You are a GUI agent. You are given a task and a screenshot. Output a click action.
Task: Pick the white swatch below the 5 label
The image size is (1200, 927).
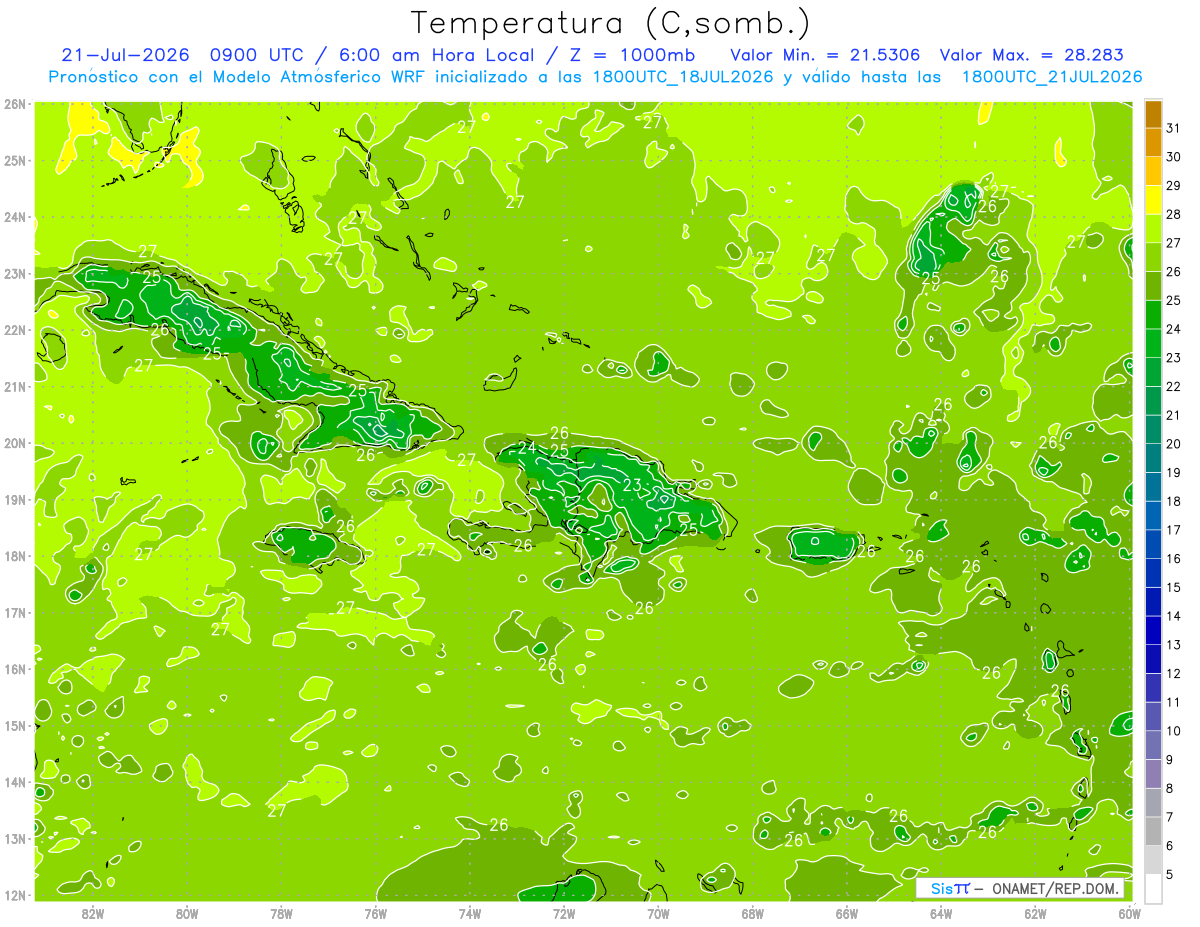[1154, 888]
